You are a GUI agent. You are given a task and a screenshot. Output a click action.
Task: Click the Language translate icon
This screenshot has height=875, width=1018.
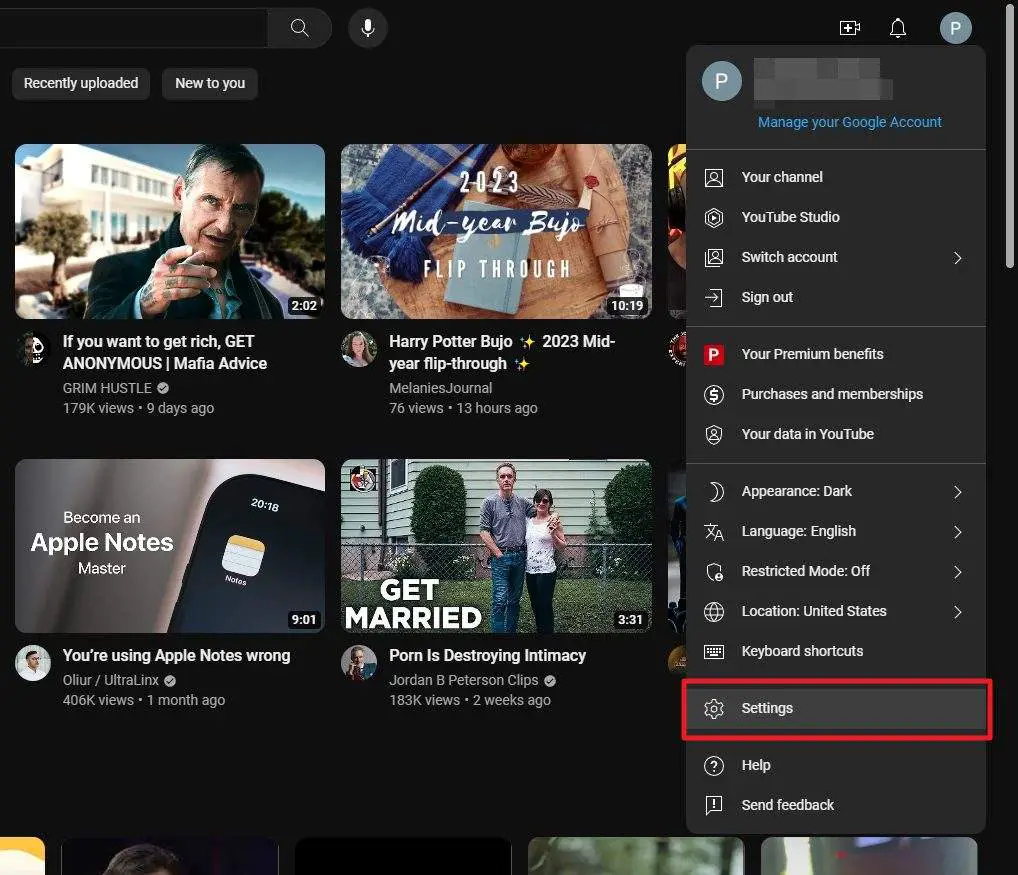714,532
